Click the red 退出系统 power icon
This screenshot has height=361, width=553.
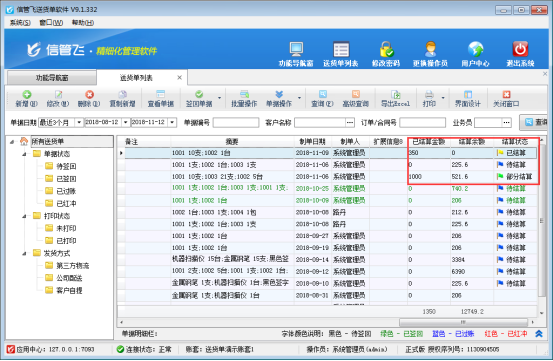pyautogui.click(x=520, y=49)
